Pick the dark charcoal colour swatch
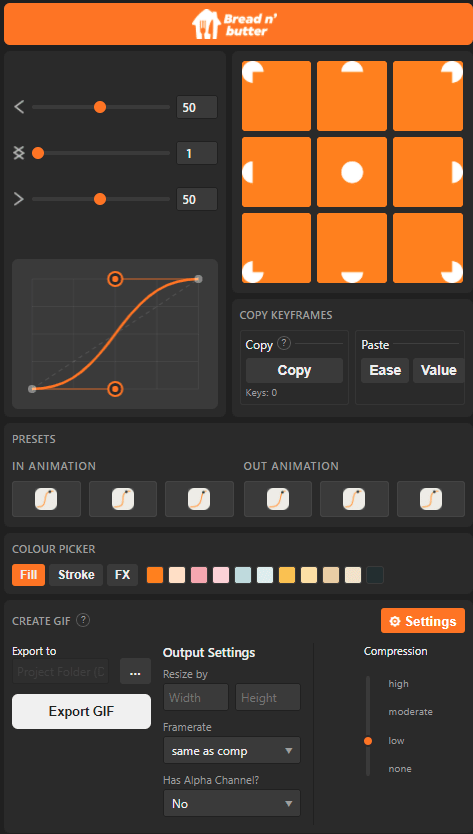The image size is (473, 834). (x=375, y=575)
